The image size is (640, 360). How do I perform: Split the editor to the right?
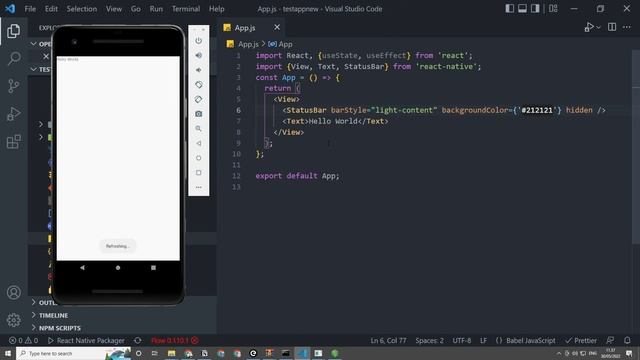[612, 27]
